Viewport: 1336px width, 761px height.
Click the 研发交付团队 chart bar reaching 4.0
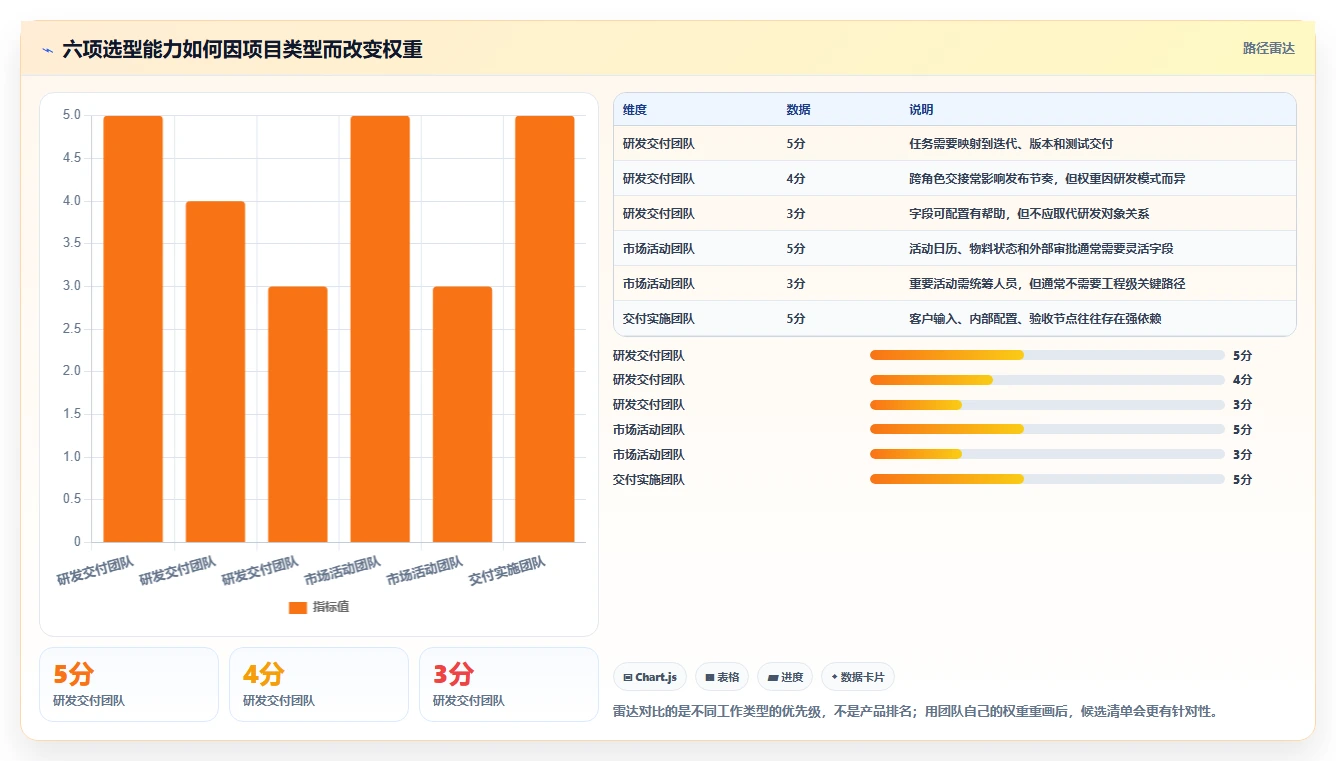215,372
